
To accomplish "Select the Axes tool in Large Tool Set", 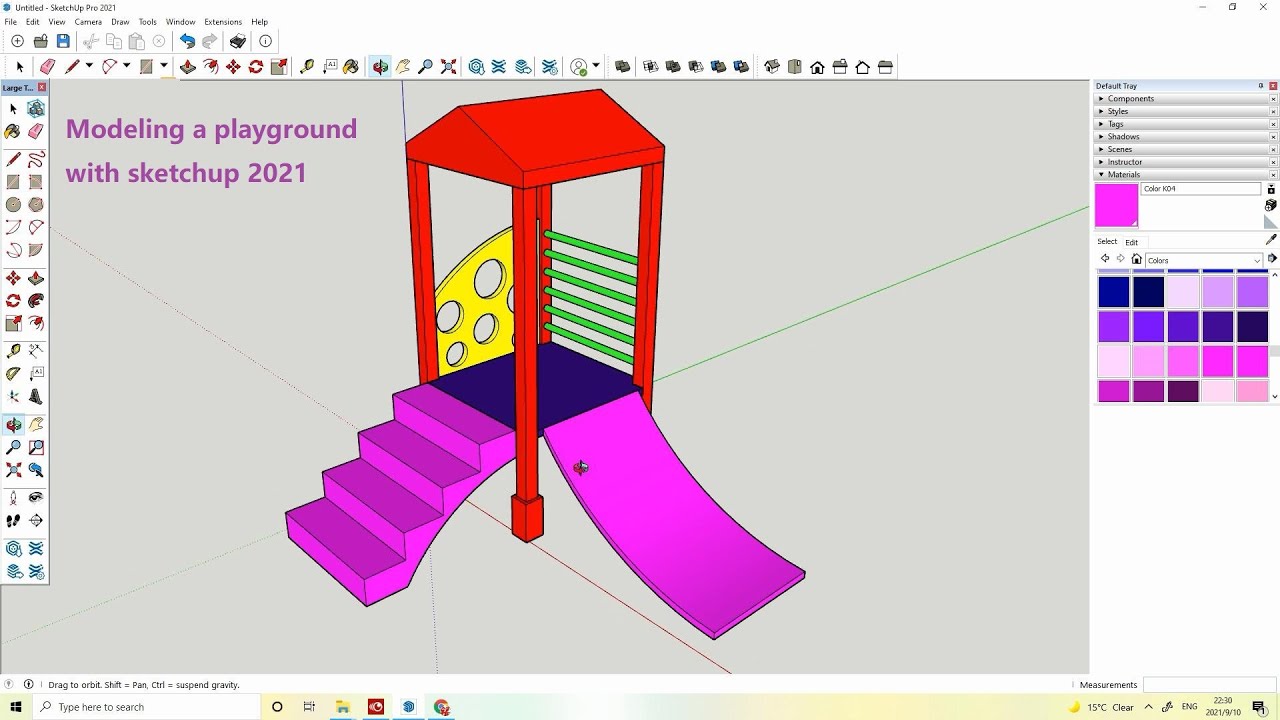I will (x=13, y=396).
